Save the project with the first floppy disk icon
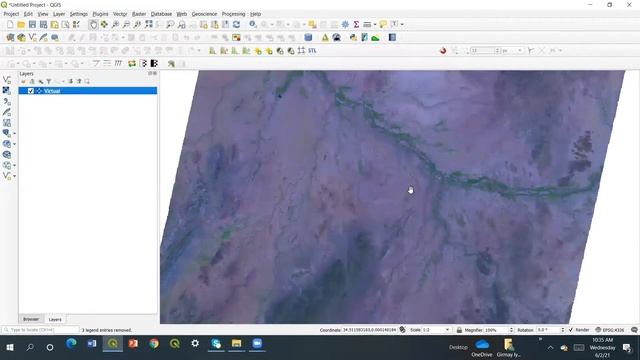This screenshot has width=640, height=360. coord(32,24)
